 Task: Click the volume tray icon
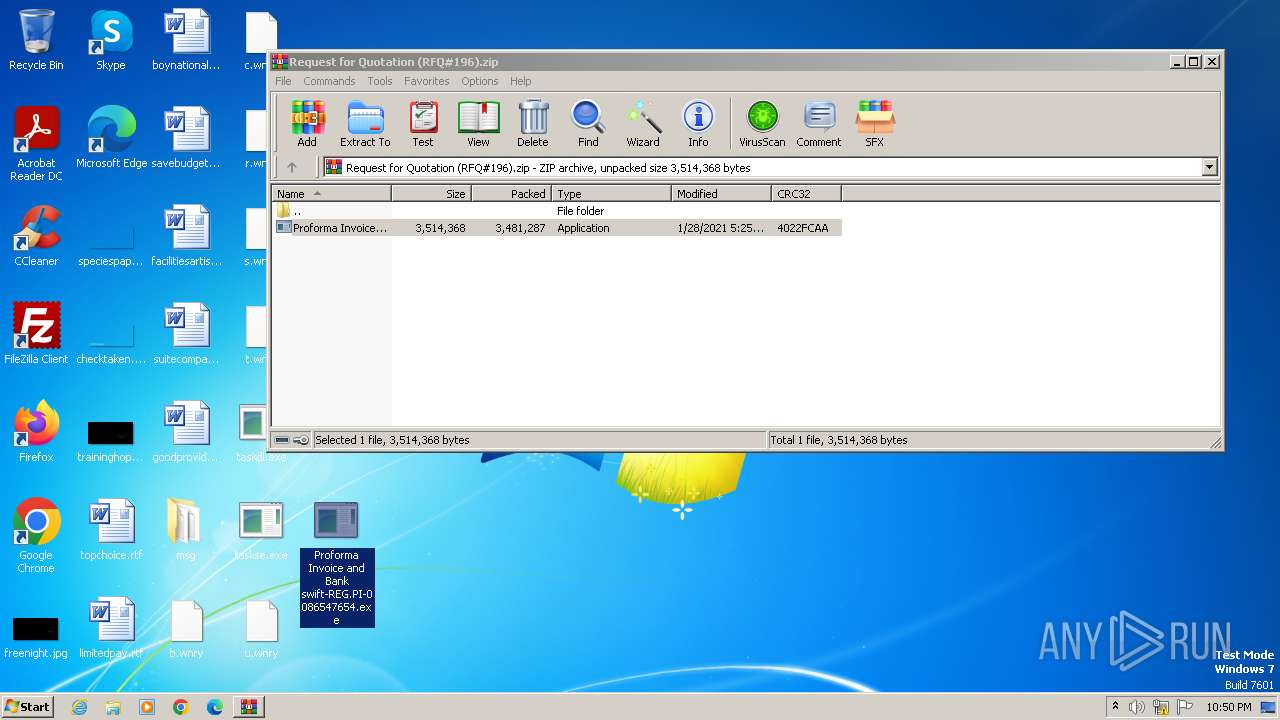1137,707
